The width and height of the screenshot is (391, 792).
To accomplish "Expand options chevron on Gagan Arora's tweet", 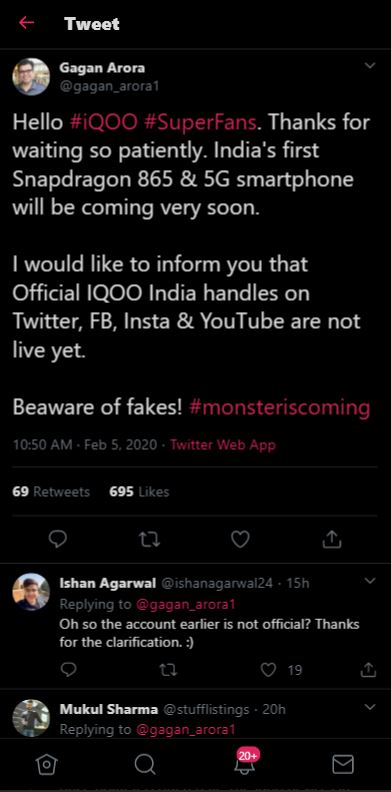I will pos(370,66).
